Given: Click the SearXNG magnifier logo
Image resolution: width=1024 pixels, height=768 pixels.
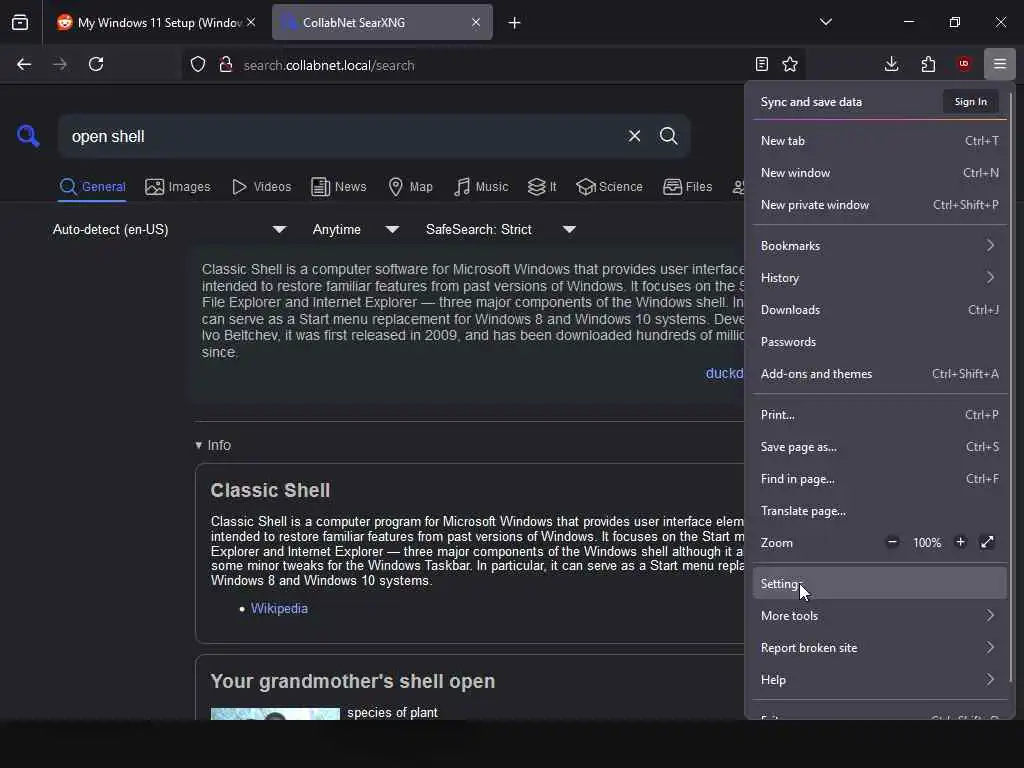Looking at the screenshot, I should [x=28, y=136].
